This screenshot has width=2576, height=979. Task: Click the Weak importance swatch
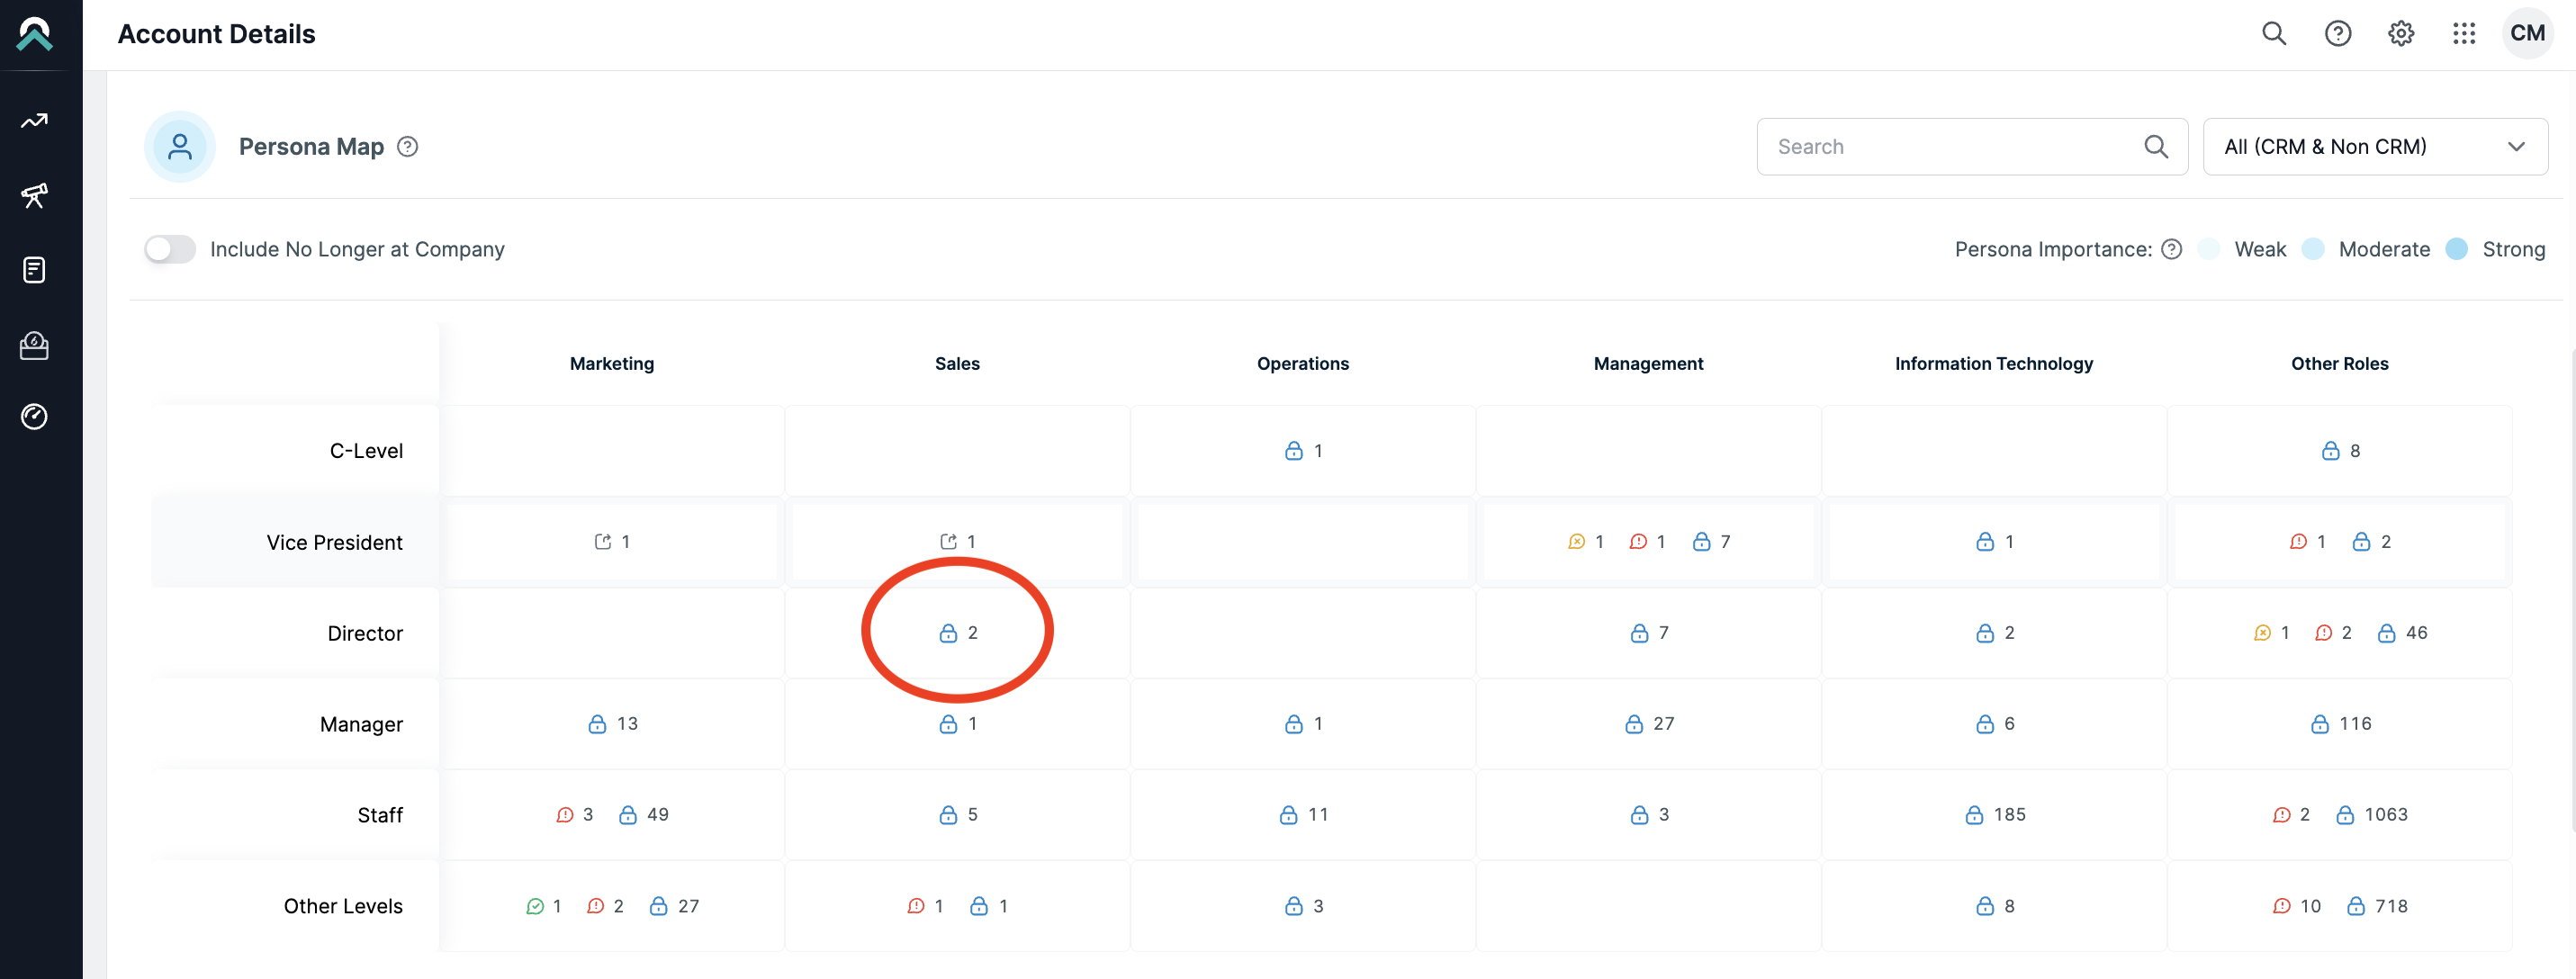click(2209, 250)
